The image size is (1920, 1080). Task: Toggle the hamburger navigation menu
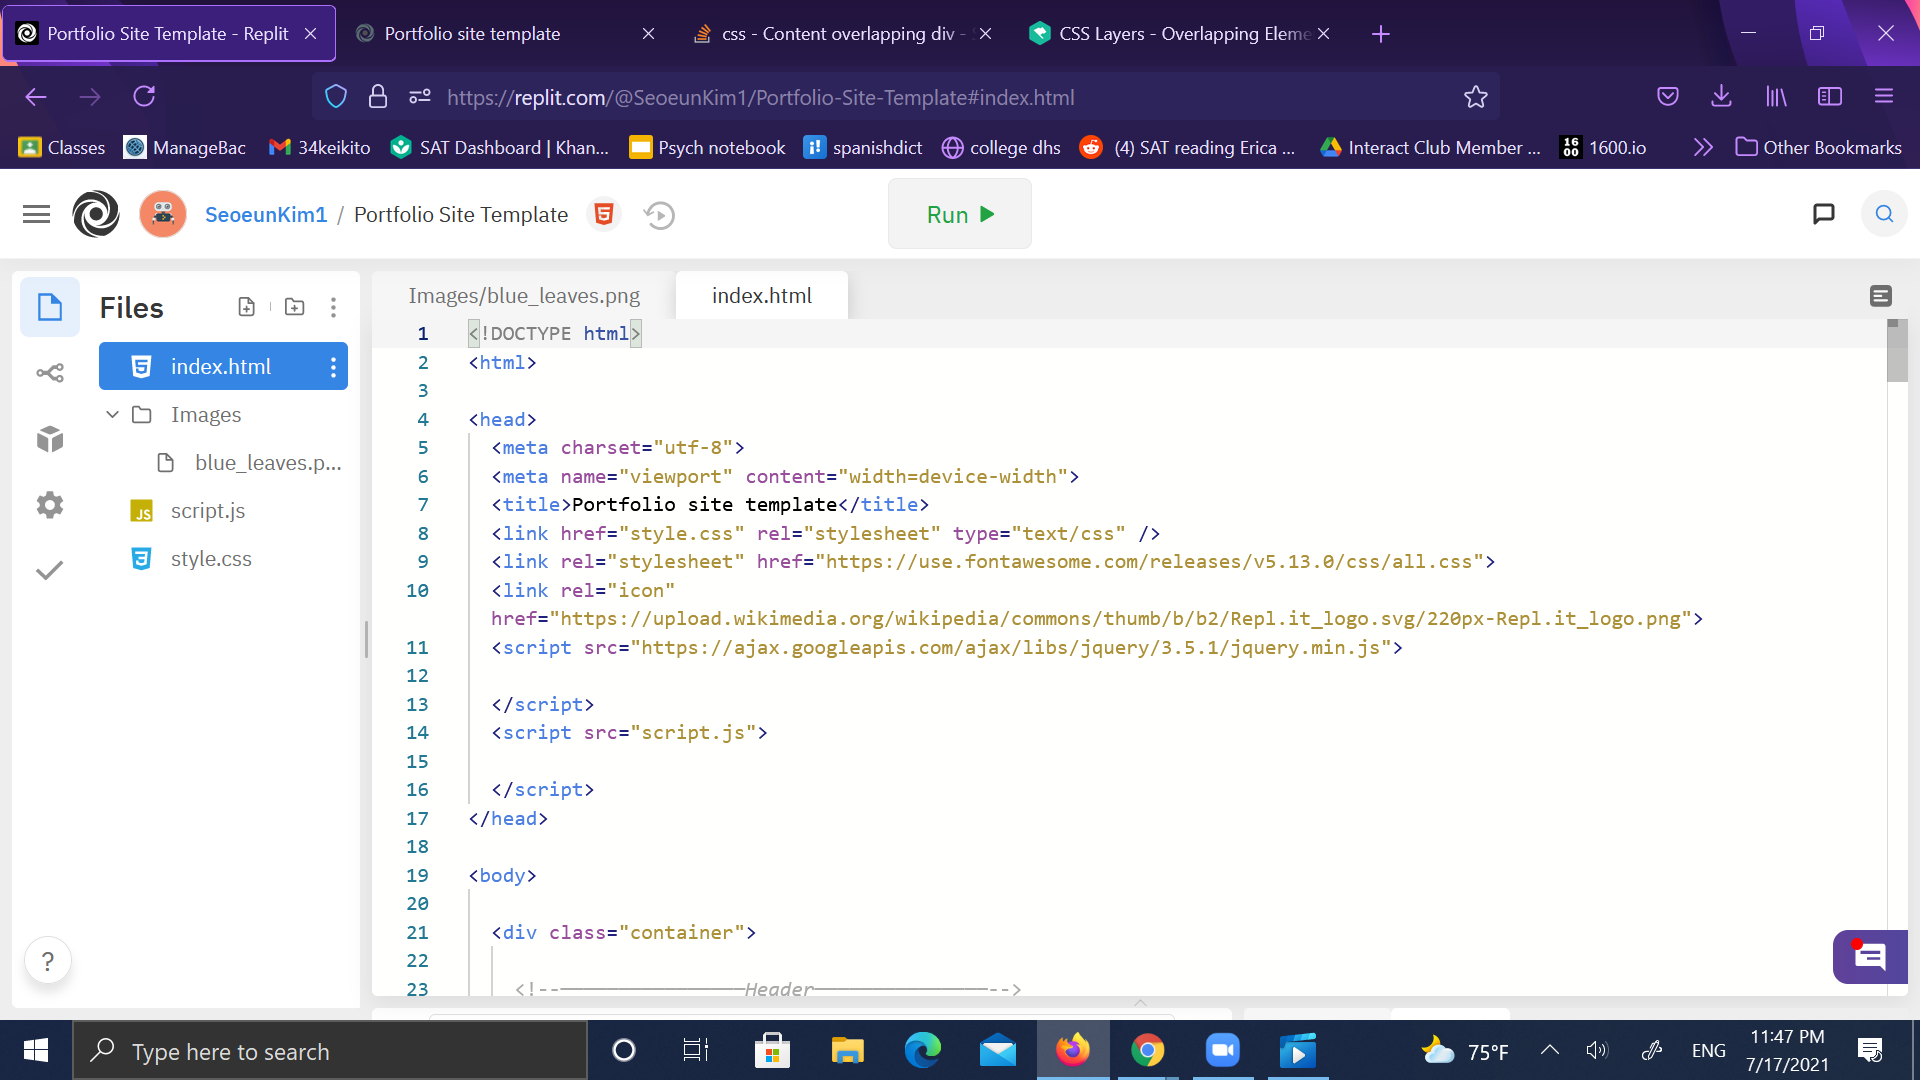pyautogui.click(x=36, y=214)
